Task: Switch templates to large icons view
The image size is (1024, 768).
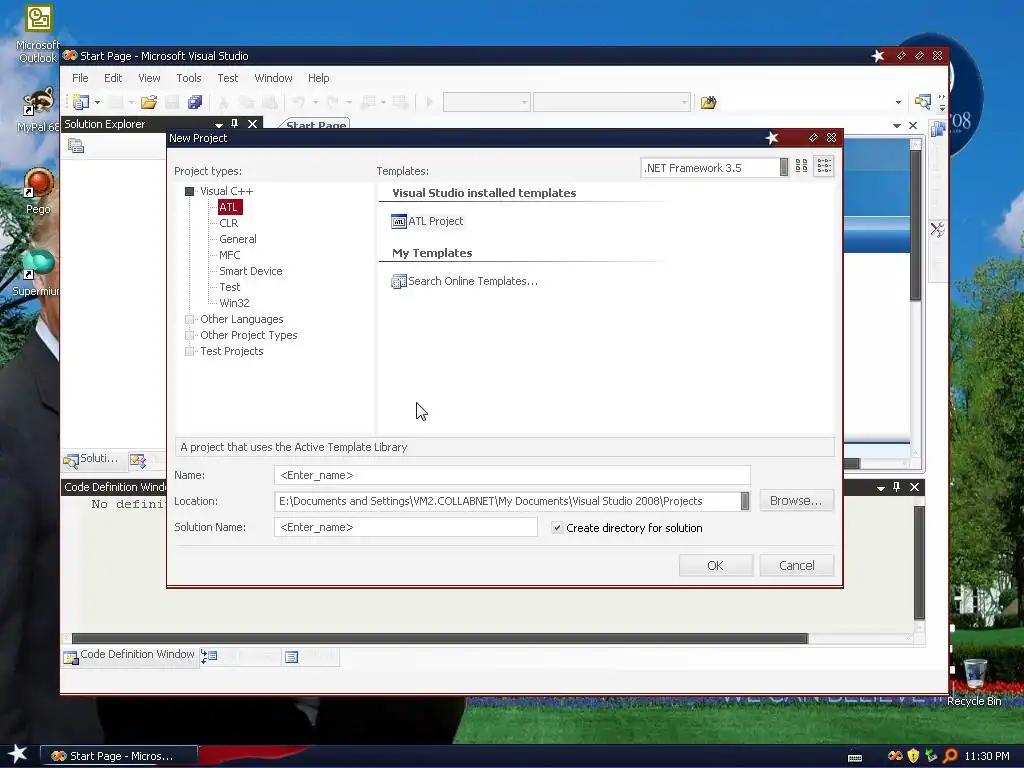Action: tap(801, 167)
